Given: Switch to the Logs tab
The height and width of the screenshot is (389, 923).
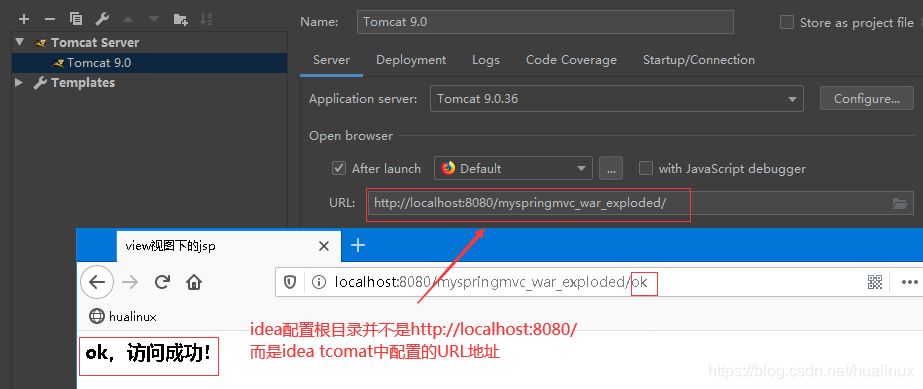Looking at the screenshot, I should coord(486,60).
